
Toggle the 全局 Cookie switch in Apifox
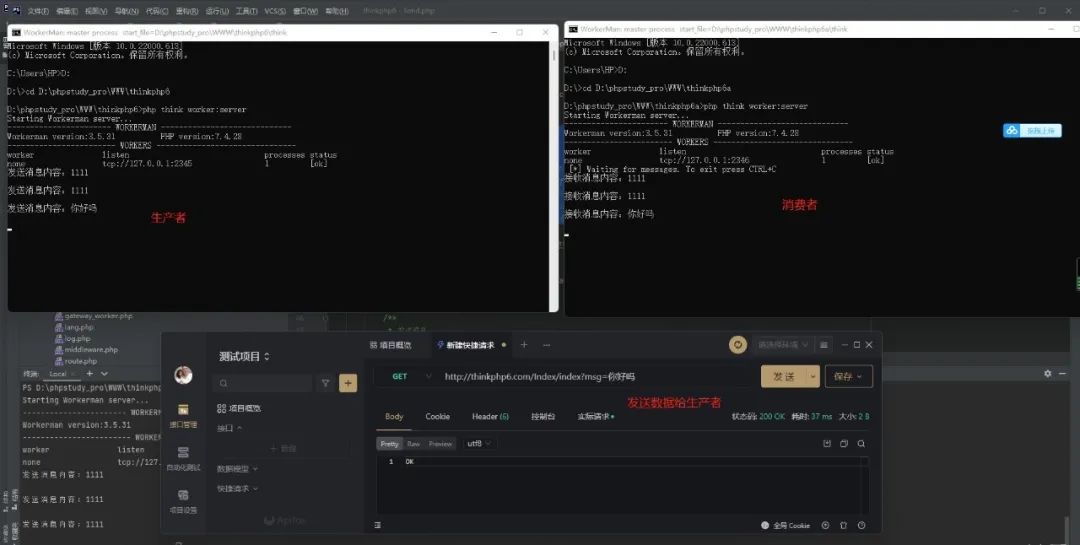(765, 525)
